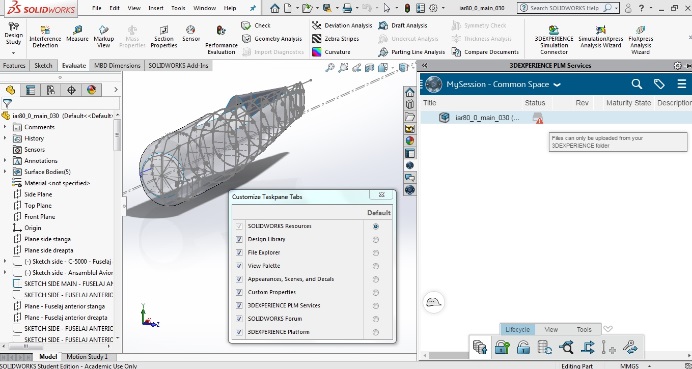Expand Surface Bodies(5) node

coord(5,172)
